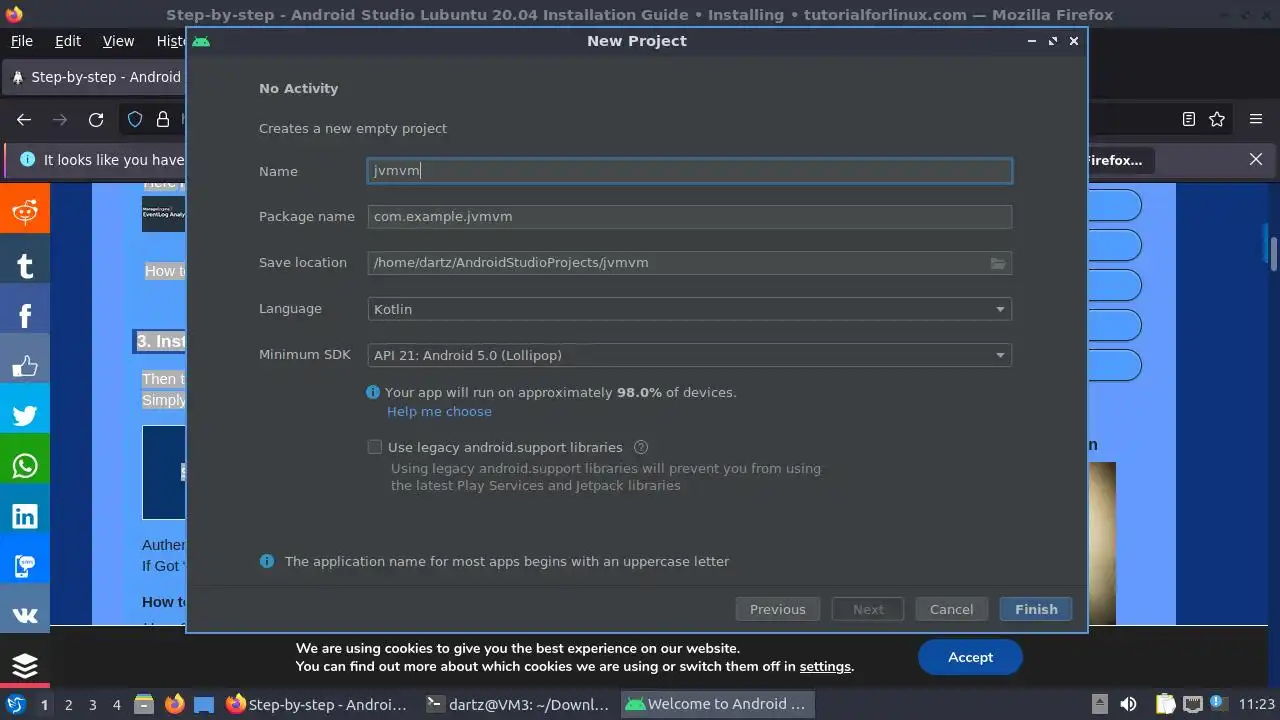Image resolution: width=1280 pixels, height=720 pixels.
Task: Switch to workspace 3
Action: [x=92, y=704]
